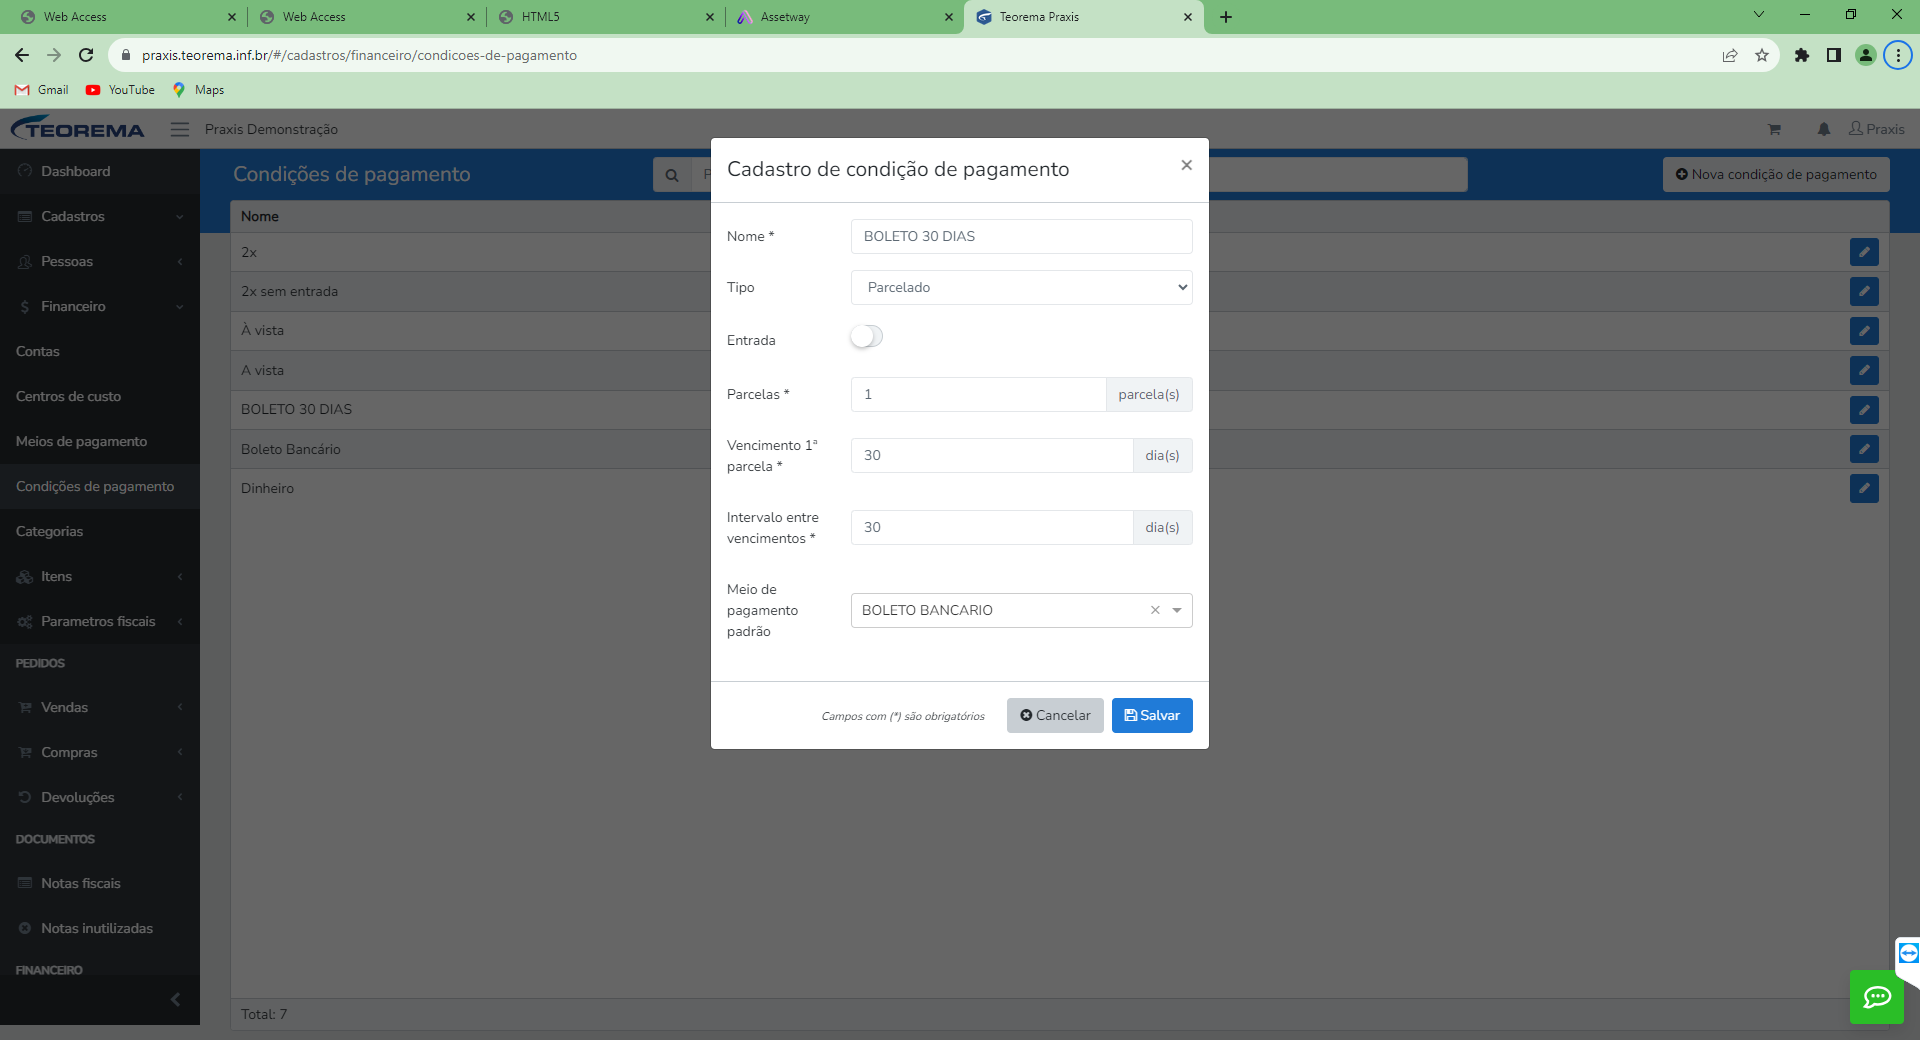Collapse the sidebar with the bottom arrow
This screenshot has height=1040, width=1920.
(x=176, y=999)
